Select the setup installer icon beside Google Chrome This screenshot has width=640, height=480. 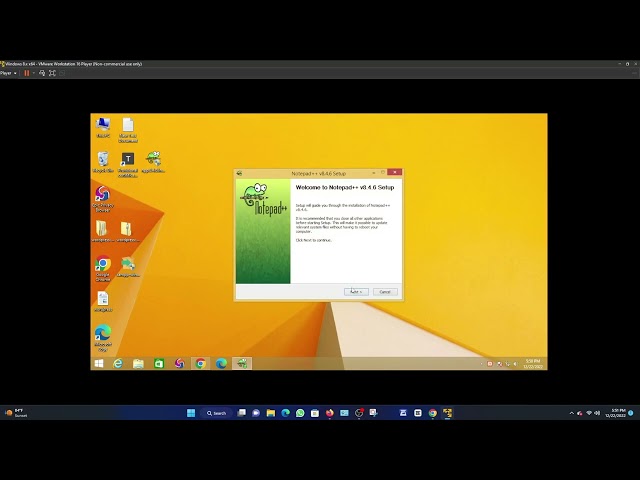click(128, 267)
